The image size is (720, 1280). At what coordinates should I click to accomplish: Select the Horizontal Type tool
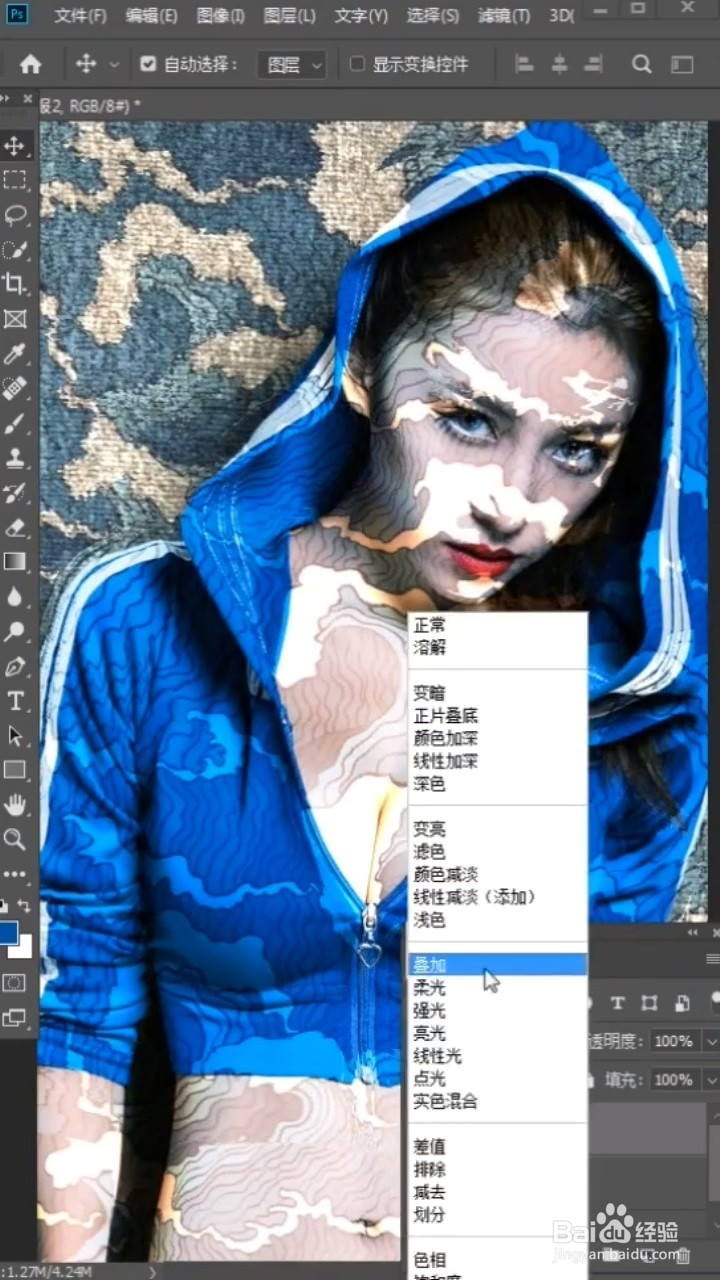tap(14, 700)
